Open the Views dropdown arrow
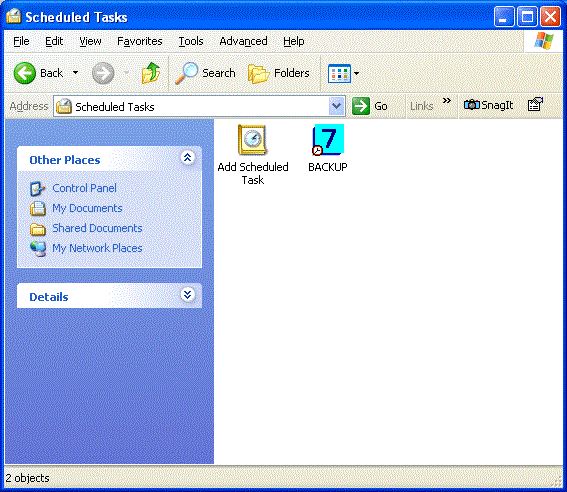 (356, 73)
